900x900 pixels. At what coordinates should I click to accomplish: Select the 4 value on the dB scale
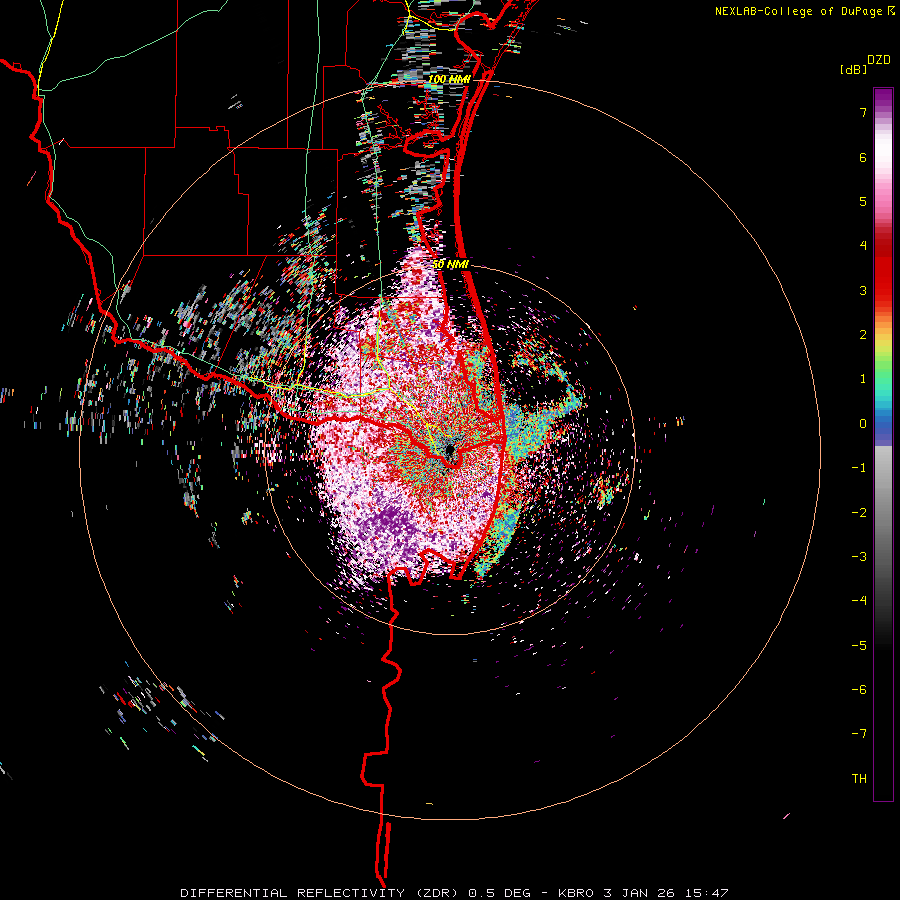point(863,246)
